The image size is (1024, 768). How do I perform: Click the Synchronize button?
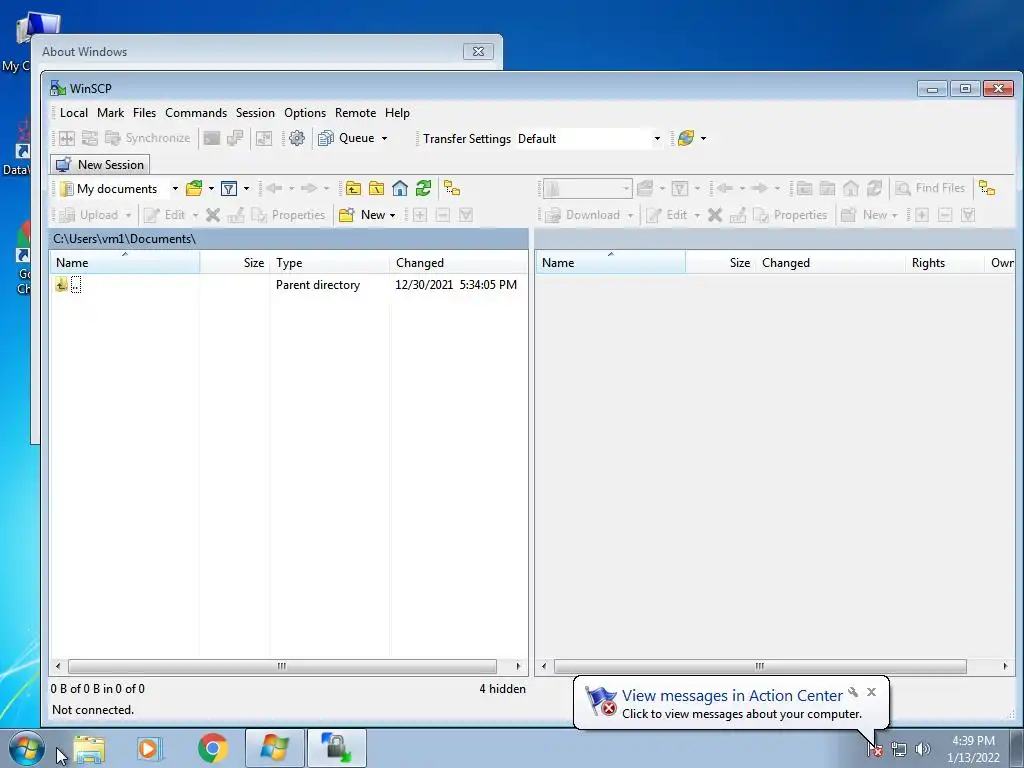coord(148,138)
